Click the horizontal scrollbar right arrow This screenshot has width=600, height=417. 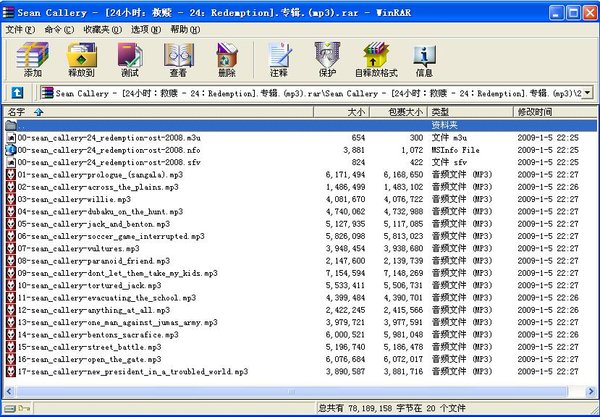pos(590,391)
